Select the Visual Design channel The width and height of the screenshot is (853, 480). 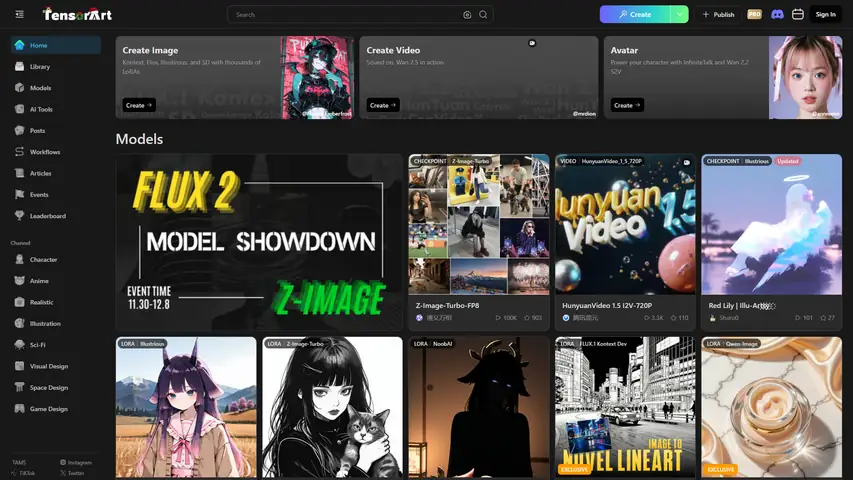point(55,366)
